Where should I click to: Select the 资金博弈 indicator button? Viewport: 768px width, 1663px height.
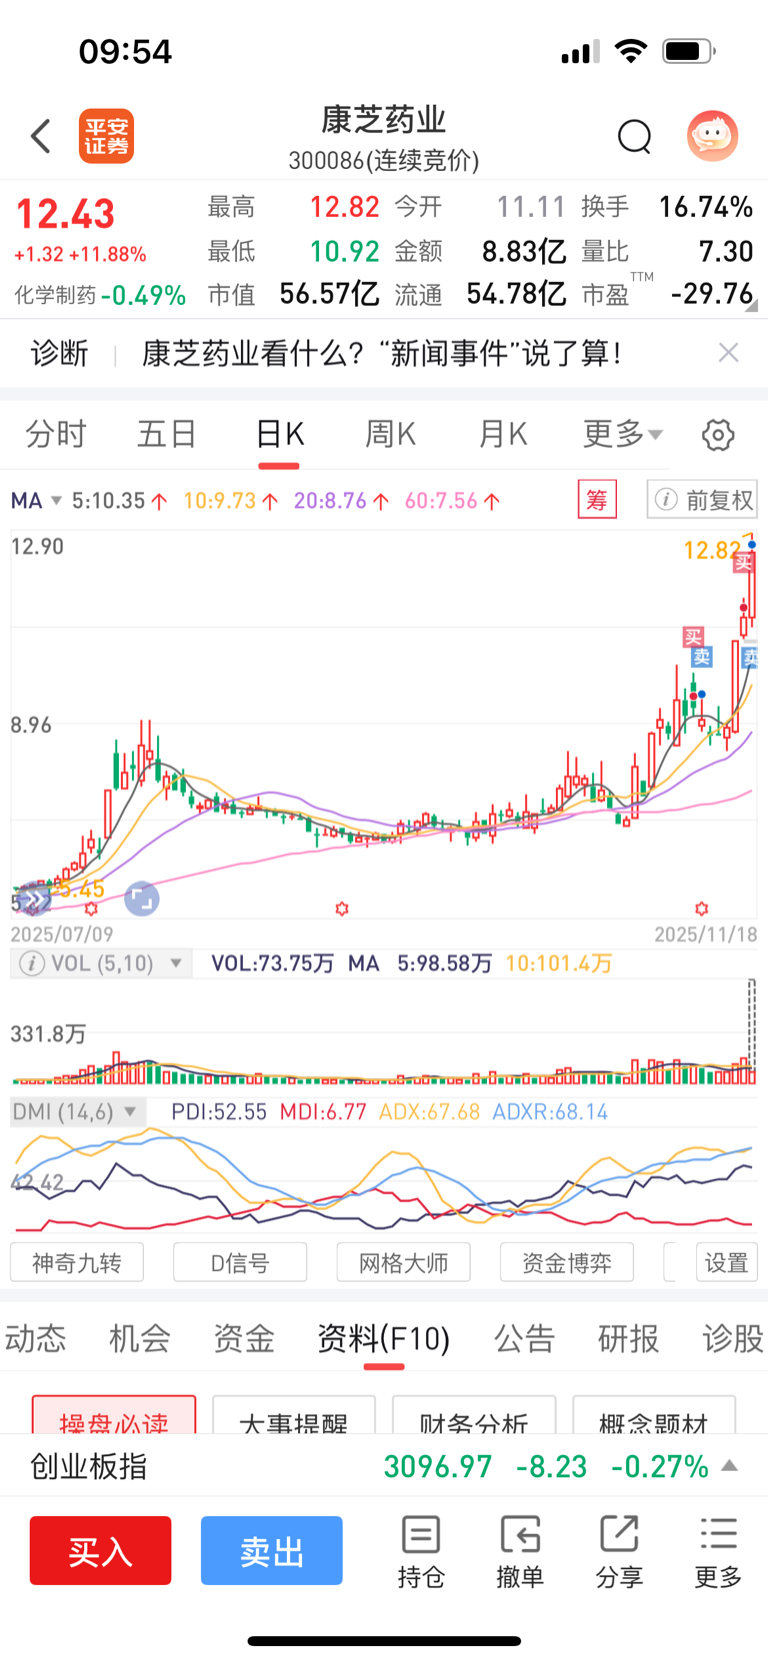click(x=567, y=1262)
